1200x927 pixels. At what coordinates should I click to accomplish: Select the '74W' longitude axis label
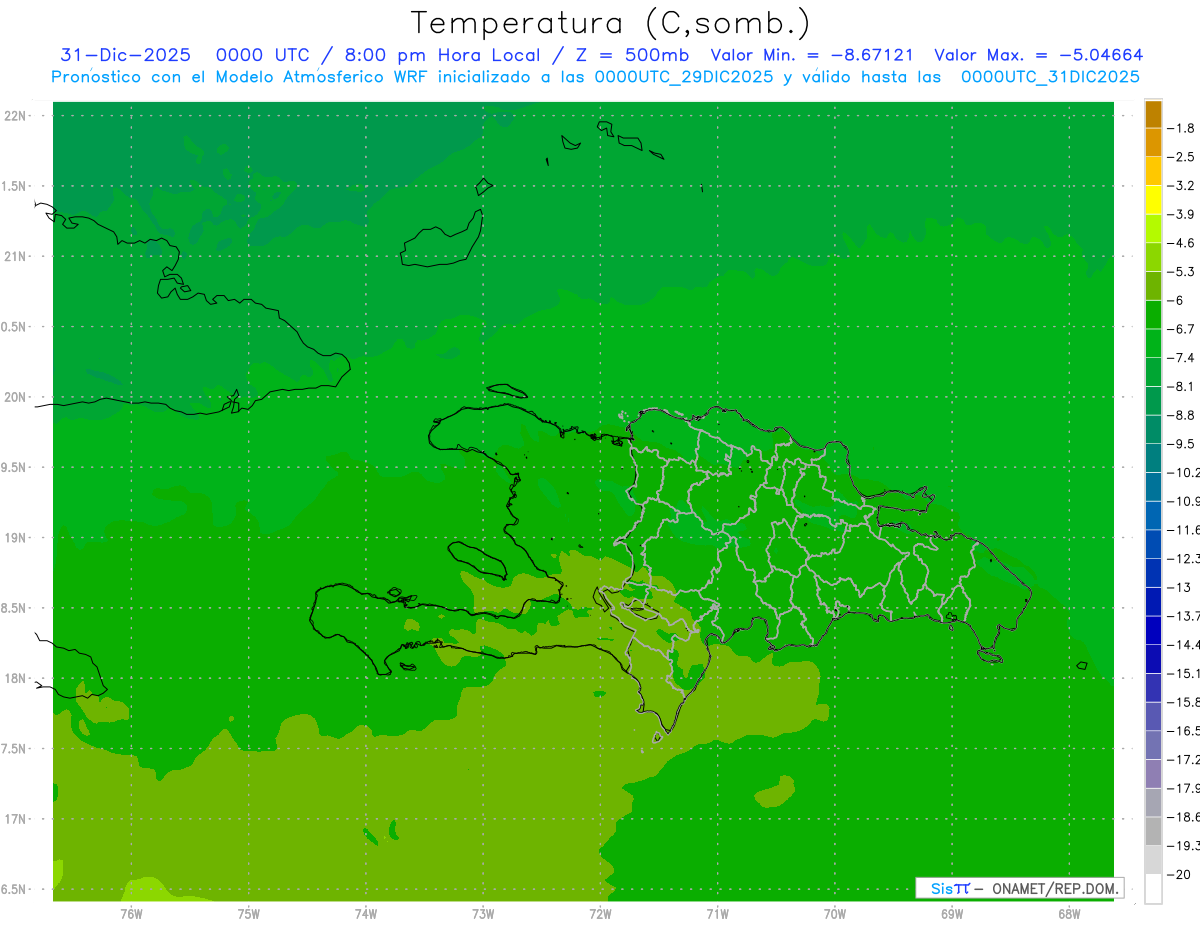[x=366, y=914]
